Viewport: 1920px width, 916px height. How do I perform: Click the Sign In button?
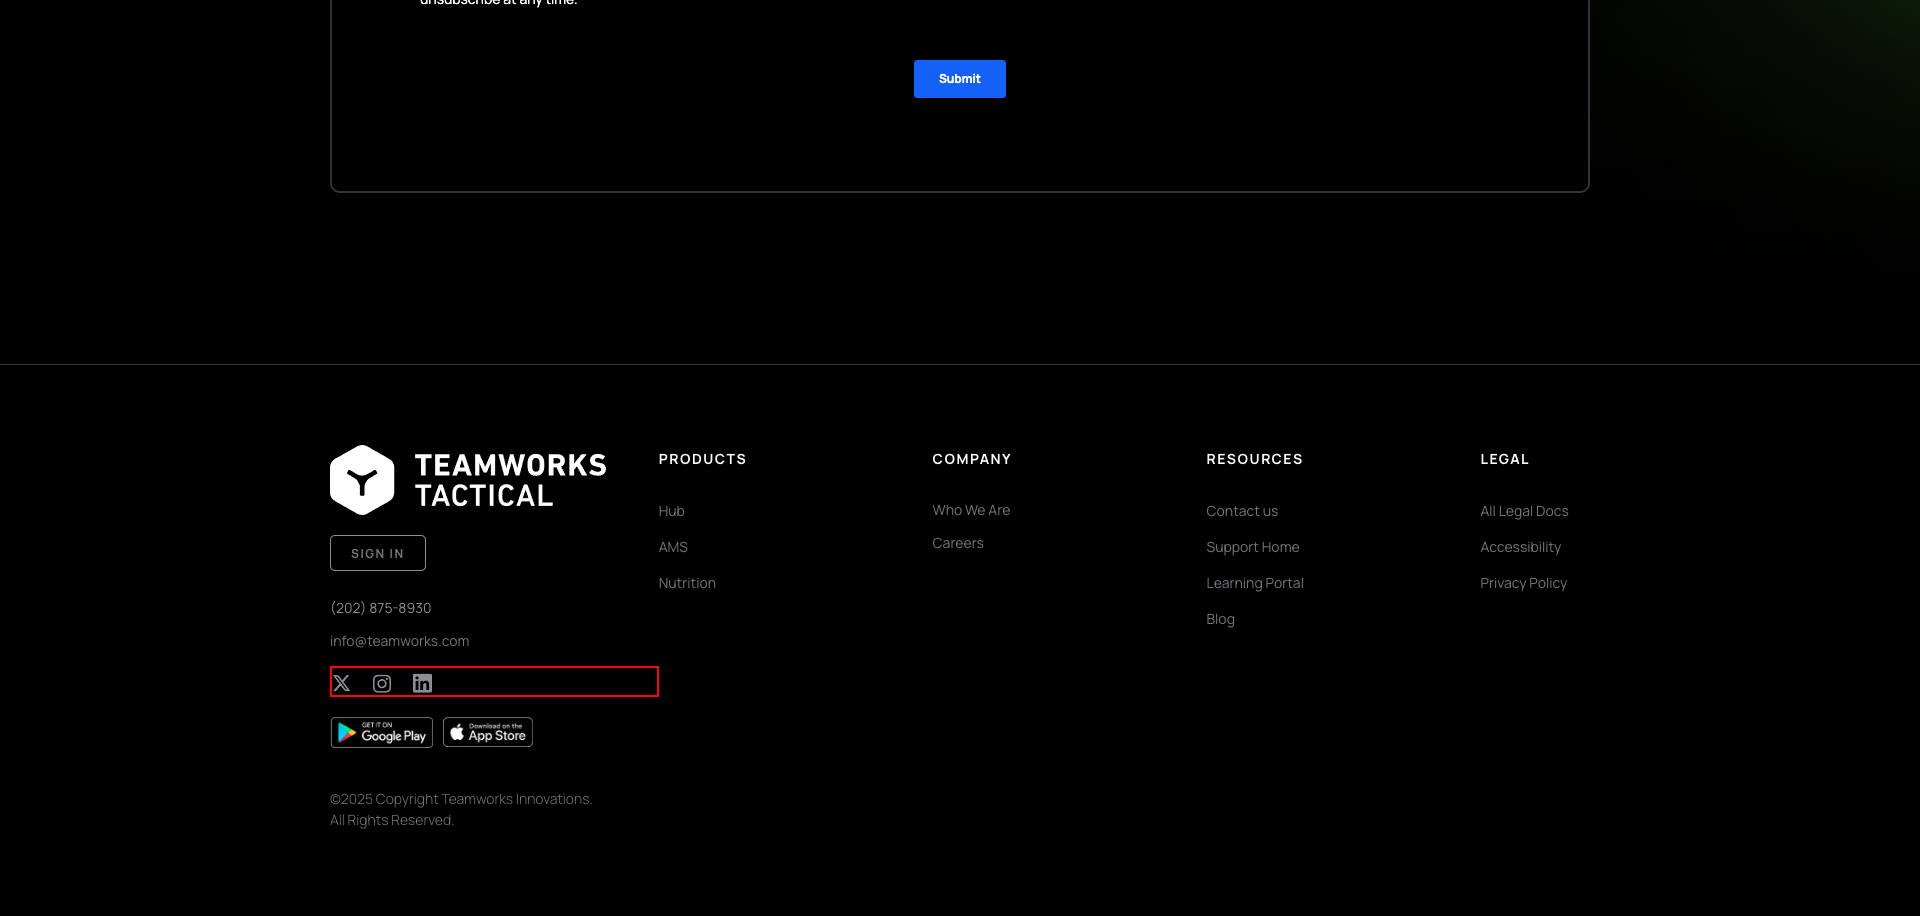click(x=378, y=553)
